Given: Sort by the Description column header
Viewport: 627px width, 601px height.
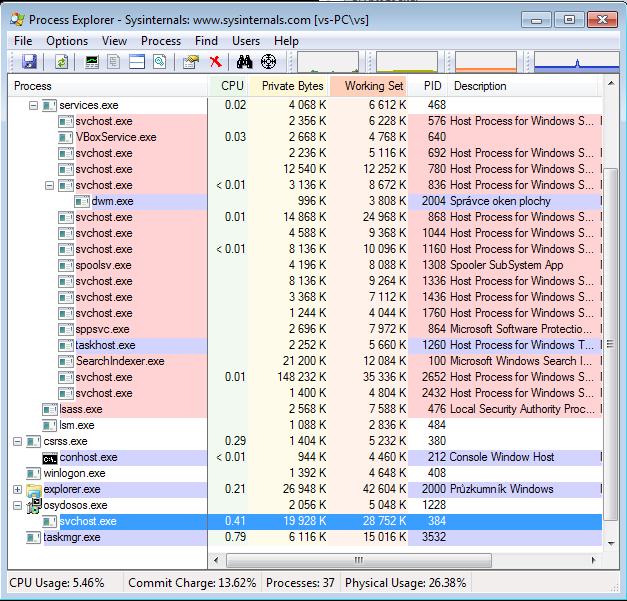Looking at the screenshot, I should coord(525,86).
